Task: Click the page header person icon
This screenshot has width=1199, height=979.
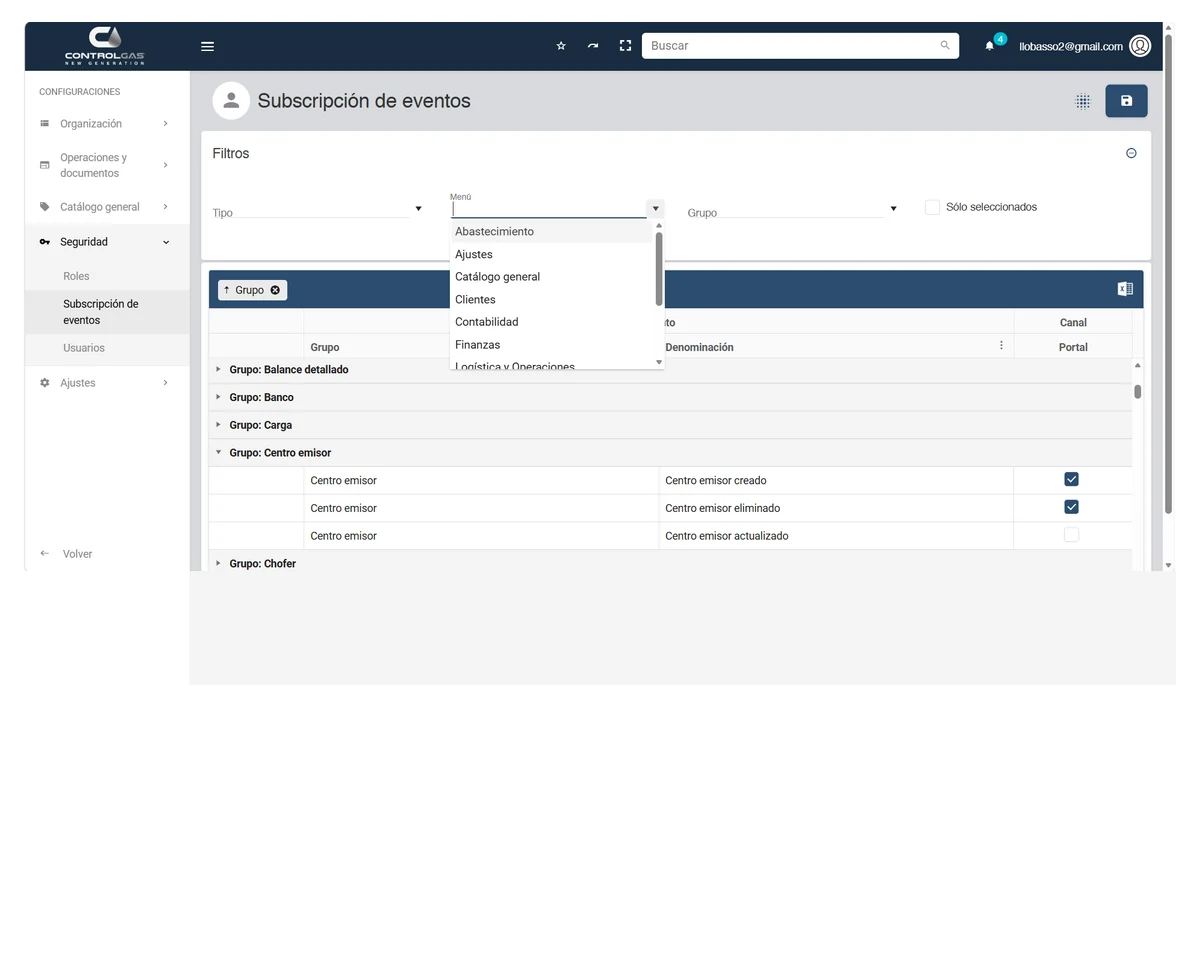Action: (231, 101)
